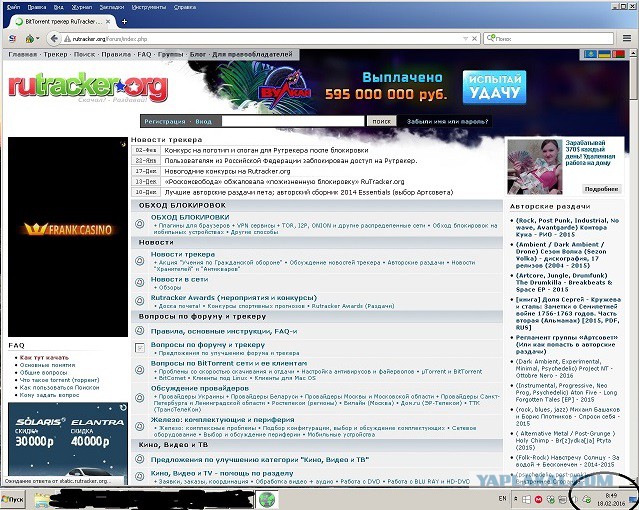This screenshot has width=639, height=510.
Task: Click the ИСПЫТАЙ УДАЧУ banner button
Action: coord(494,87)
